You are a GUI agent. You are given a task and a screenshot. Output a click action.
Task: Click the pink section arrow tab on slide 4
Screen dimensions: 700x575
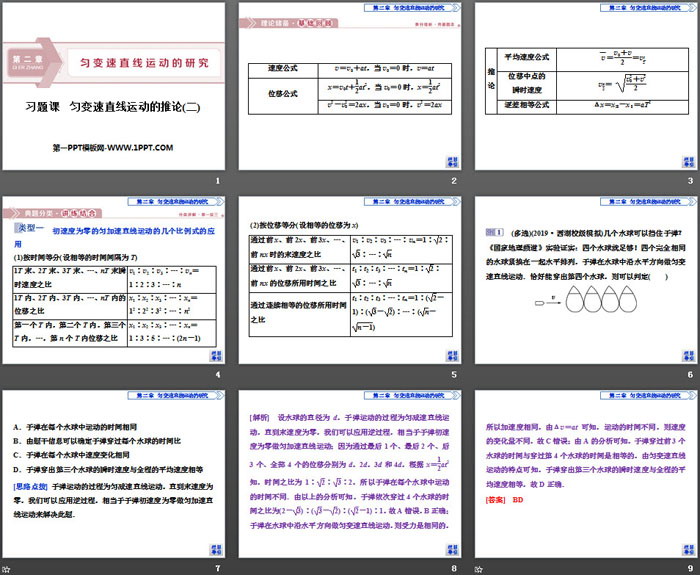tap(52, 213)
